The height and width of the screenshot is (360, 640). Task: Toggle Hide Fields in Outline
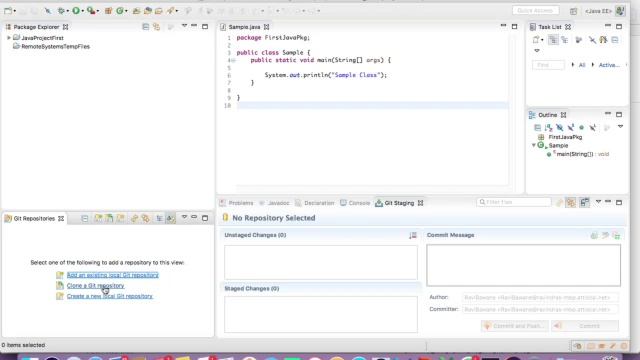[560, 128]
